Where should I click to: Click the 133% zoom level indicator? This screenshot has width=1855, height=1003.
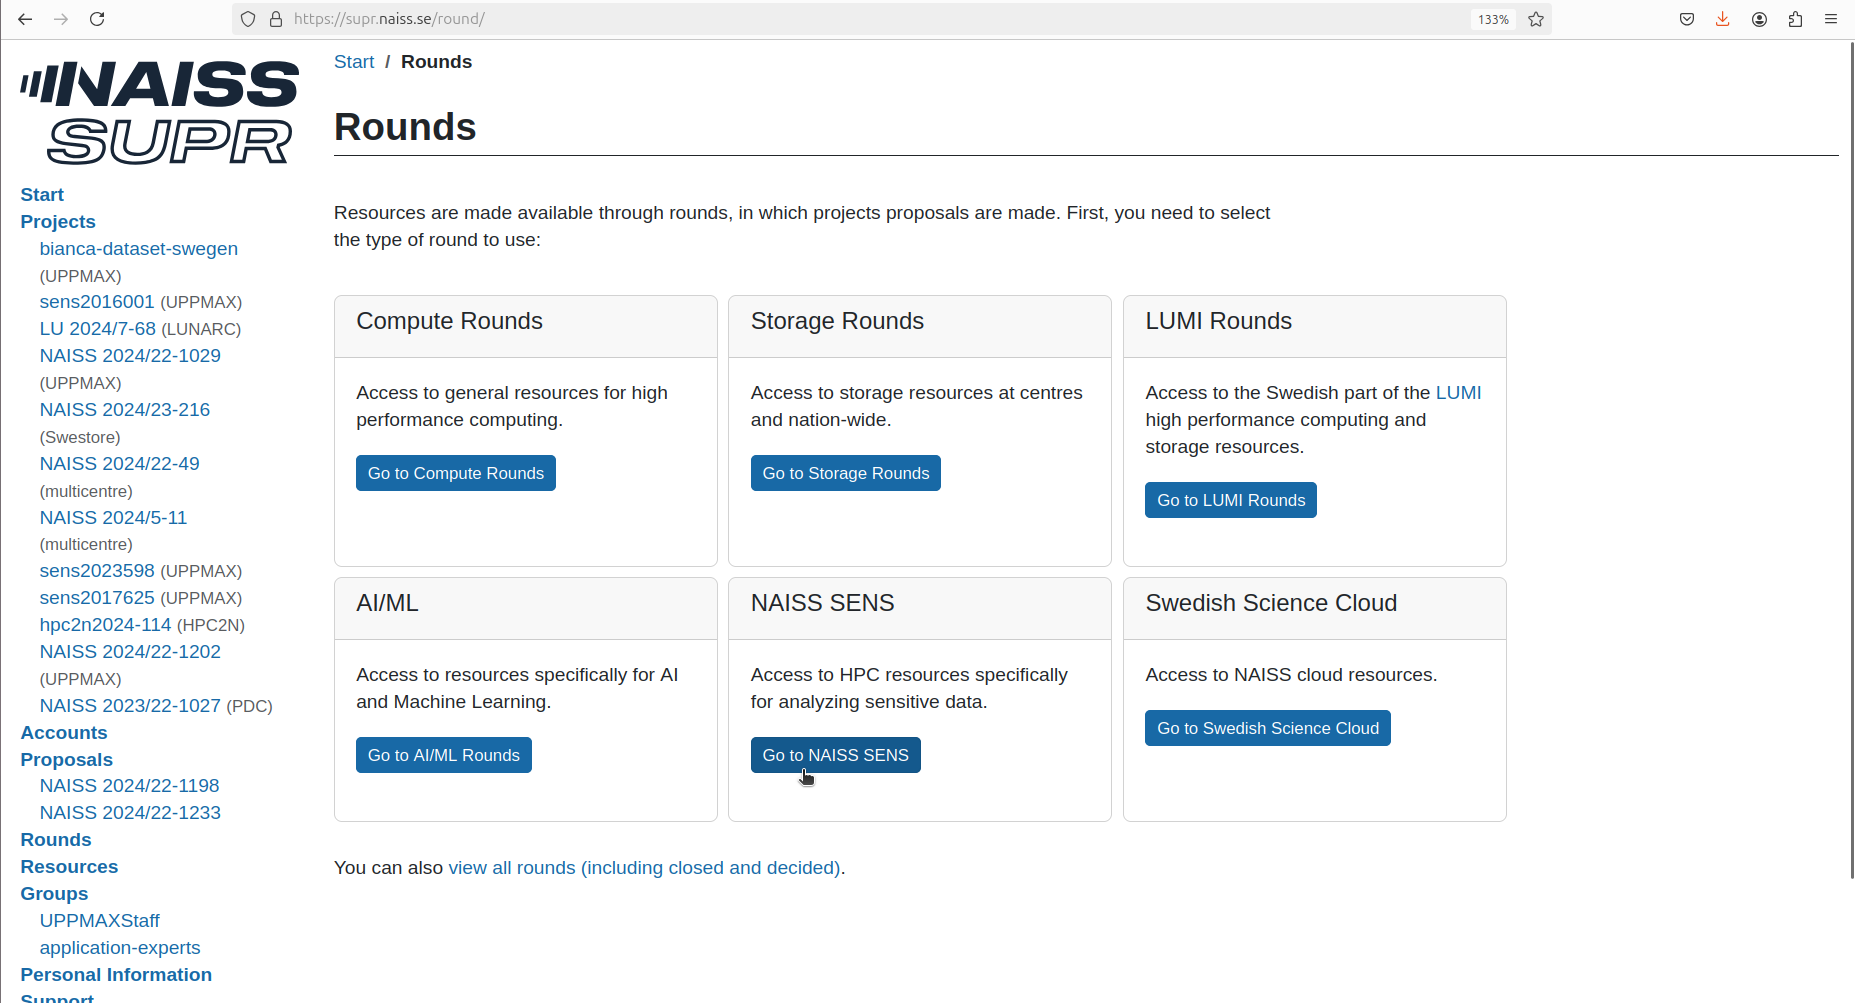click(1493, 19)
